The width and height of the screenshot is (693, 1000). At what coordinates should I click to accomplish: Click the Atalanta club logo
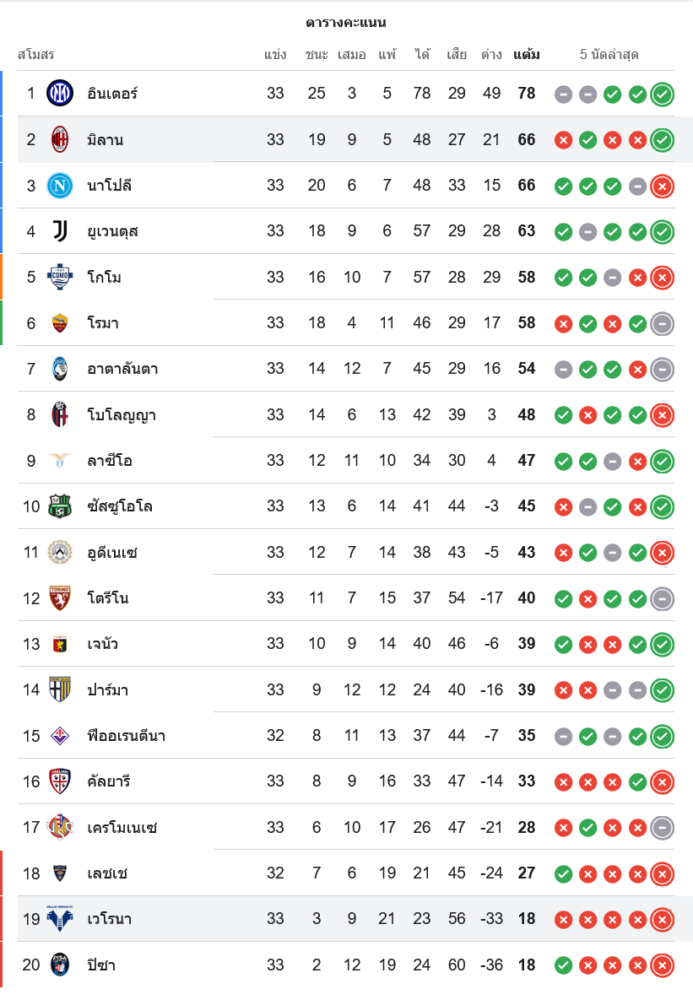[60, 369]
